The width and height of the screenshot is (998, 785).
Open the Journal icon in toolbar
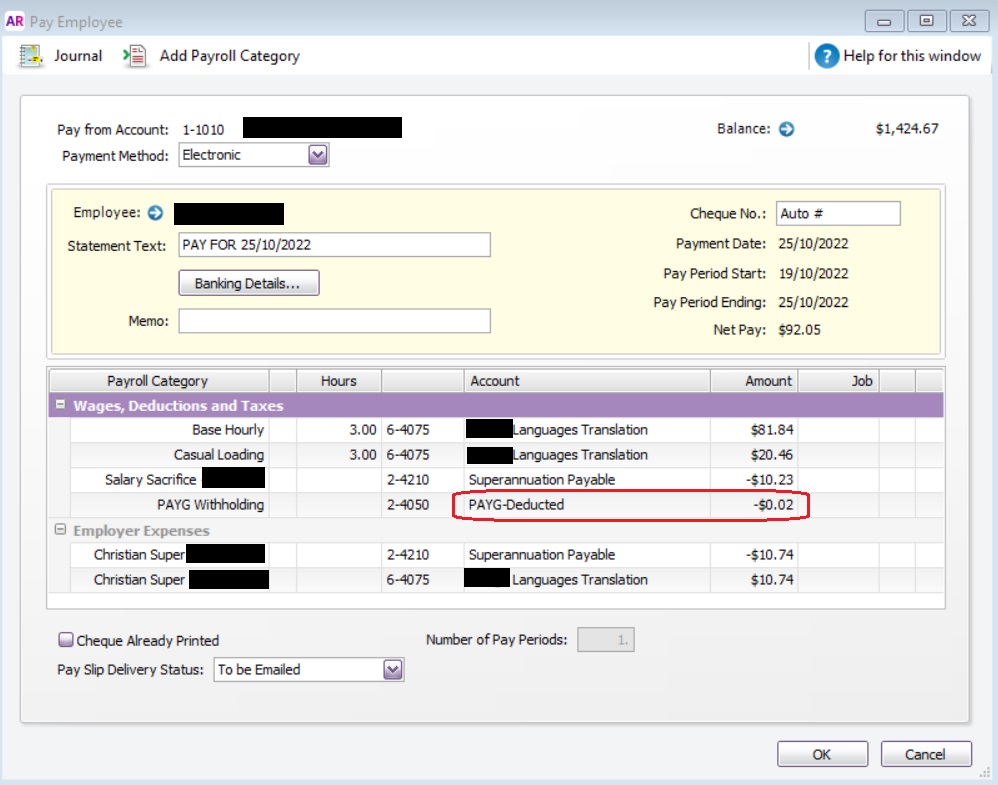30,56
